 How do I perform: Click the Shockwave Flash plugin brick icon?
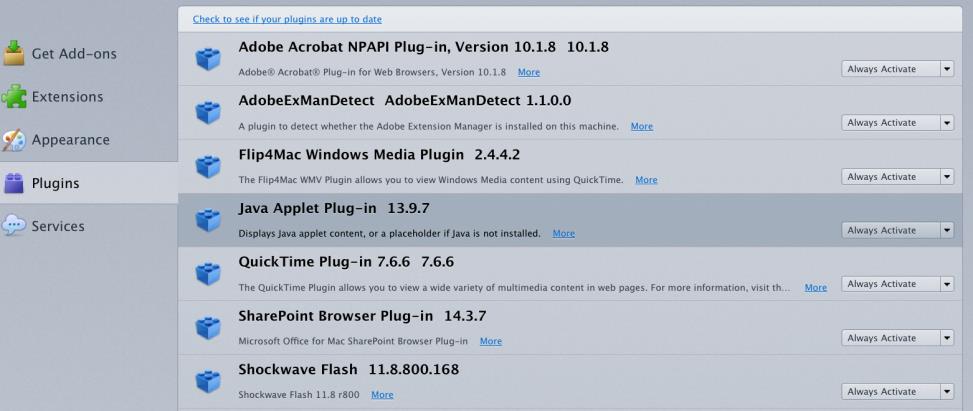pos(208,381)
